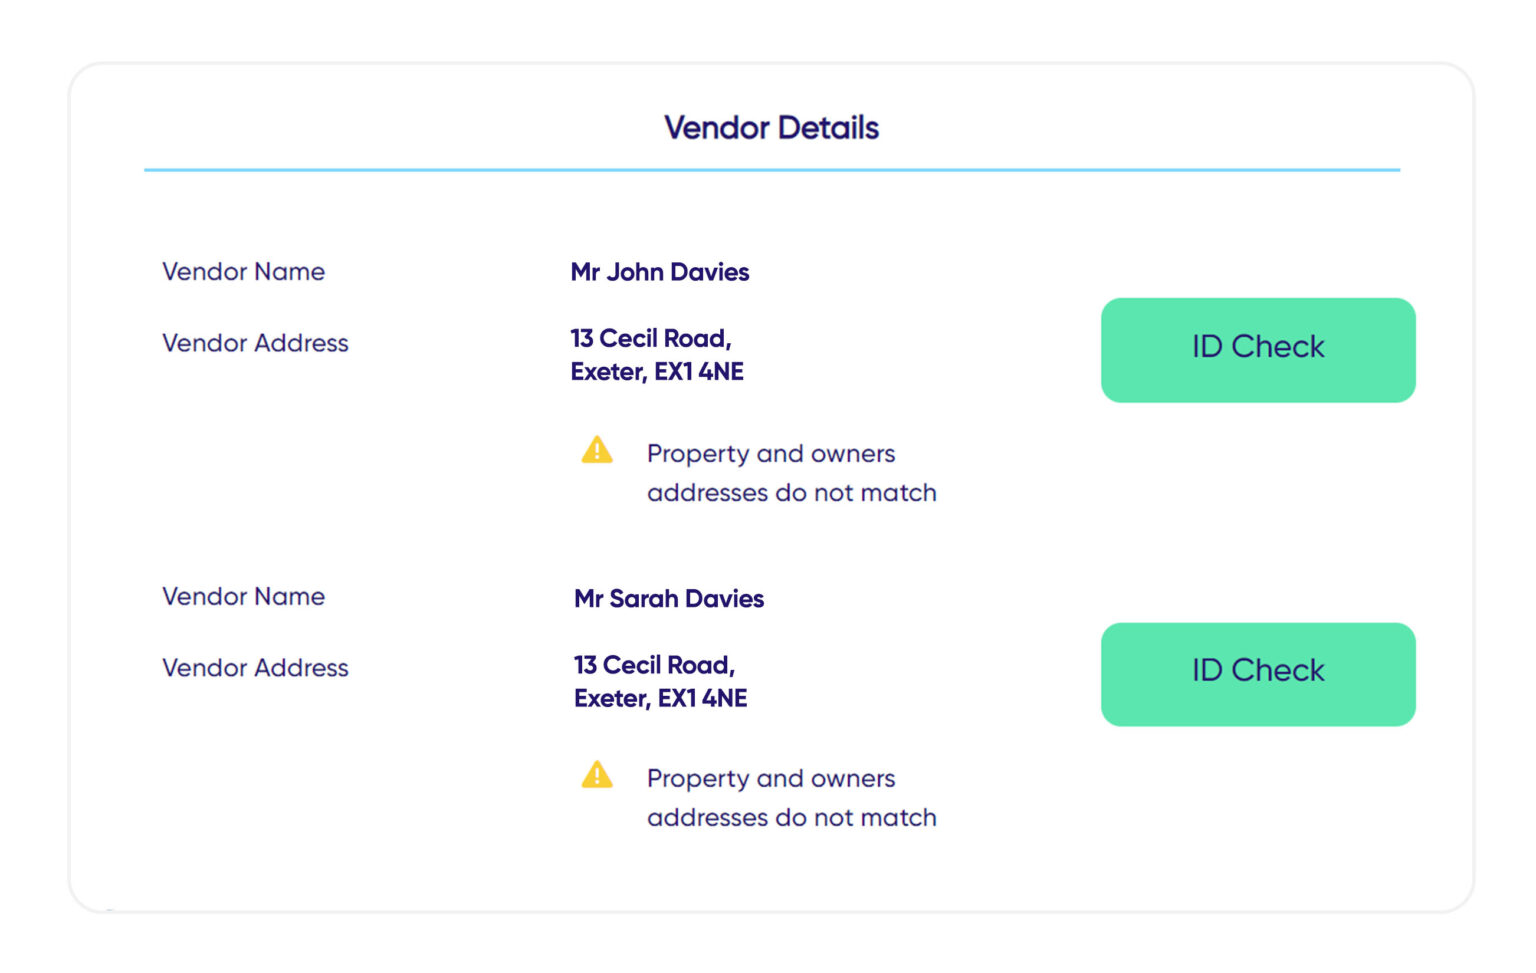Select John Davies's address 13 Cecil Road
Image resolution: width=1536 pixels, height=973 pixels.
[x=651, y=339]
